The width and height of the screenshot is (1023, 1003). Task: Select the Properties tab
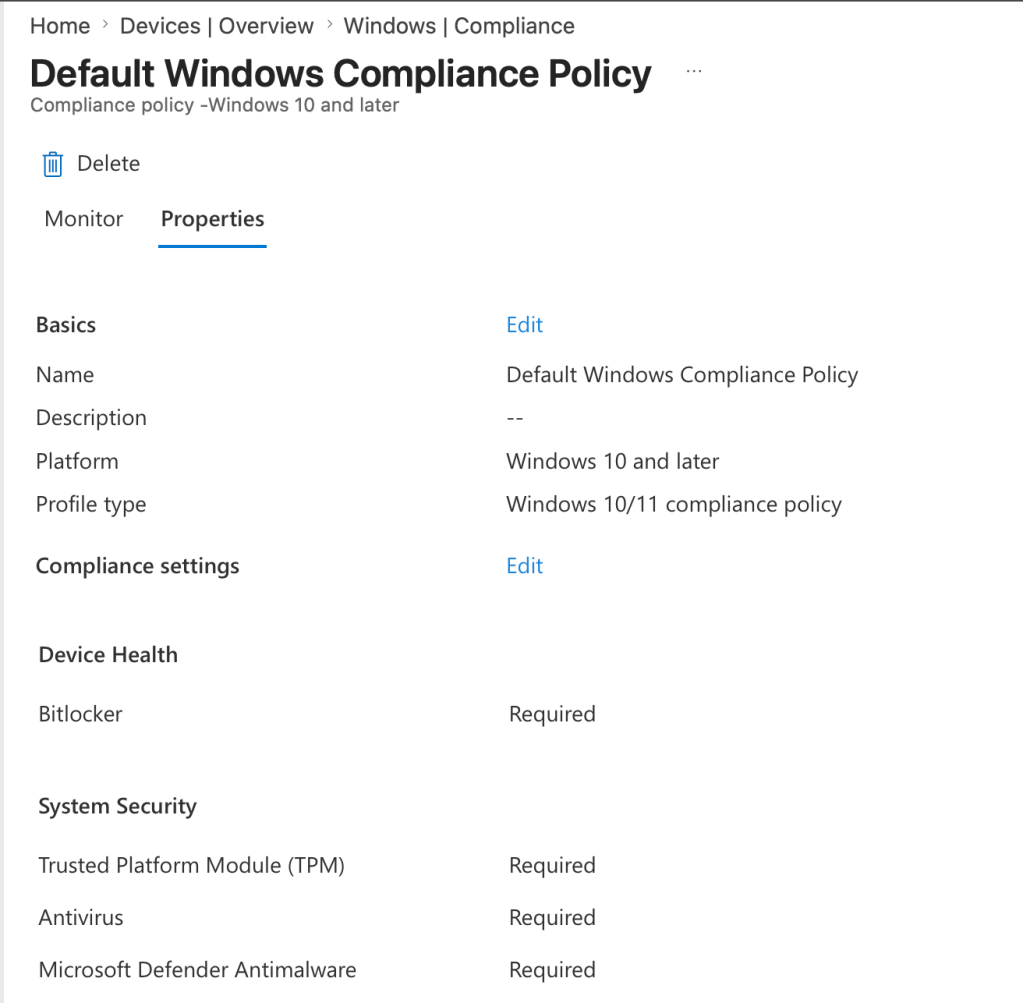tap(212, 219)
